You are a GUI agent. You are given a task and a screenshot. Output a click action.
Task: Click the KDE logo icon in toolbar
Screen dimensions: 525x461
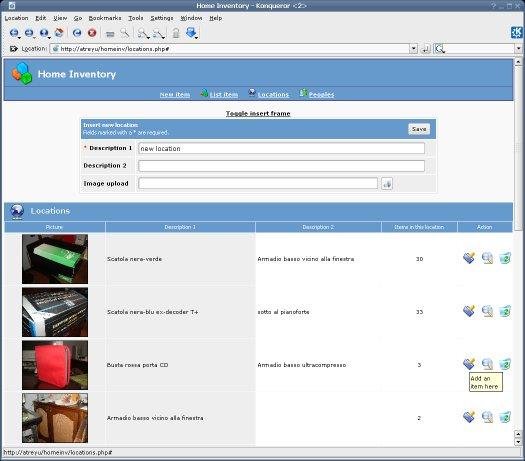(x=517, y=32)
